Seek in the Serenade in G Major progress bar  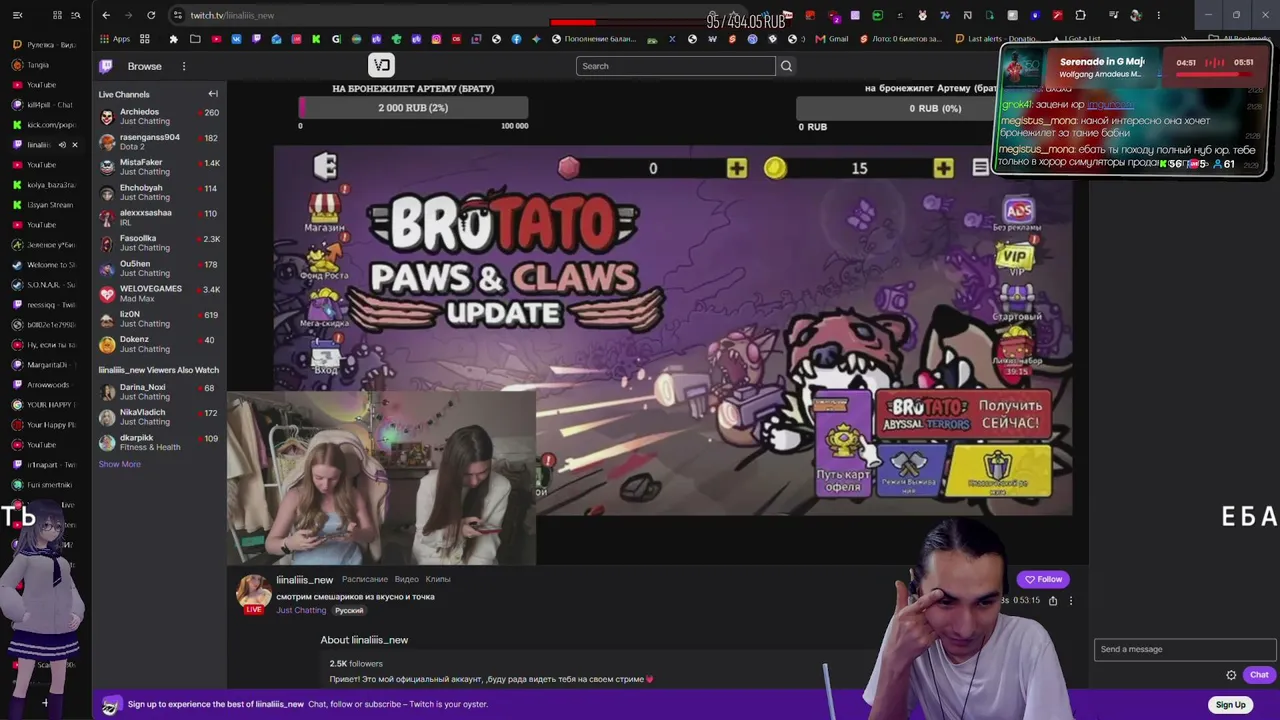click(x=1215, y=74)
